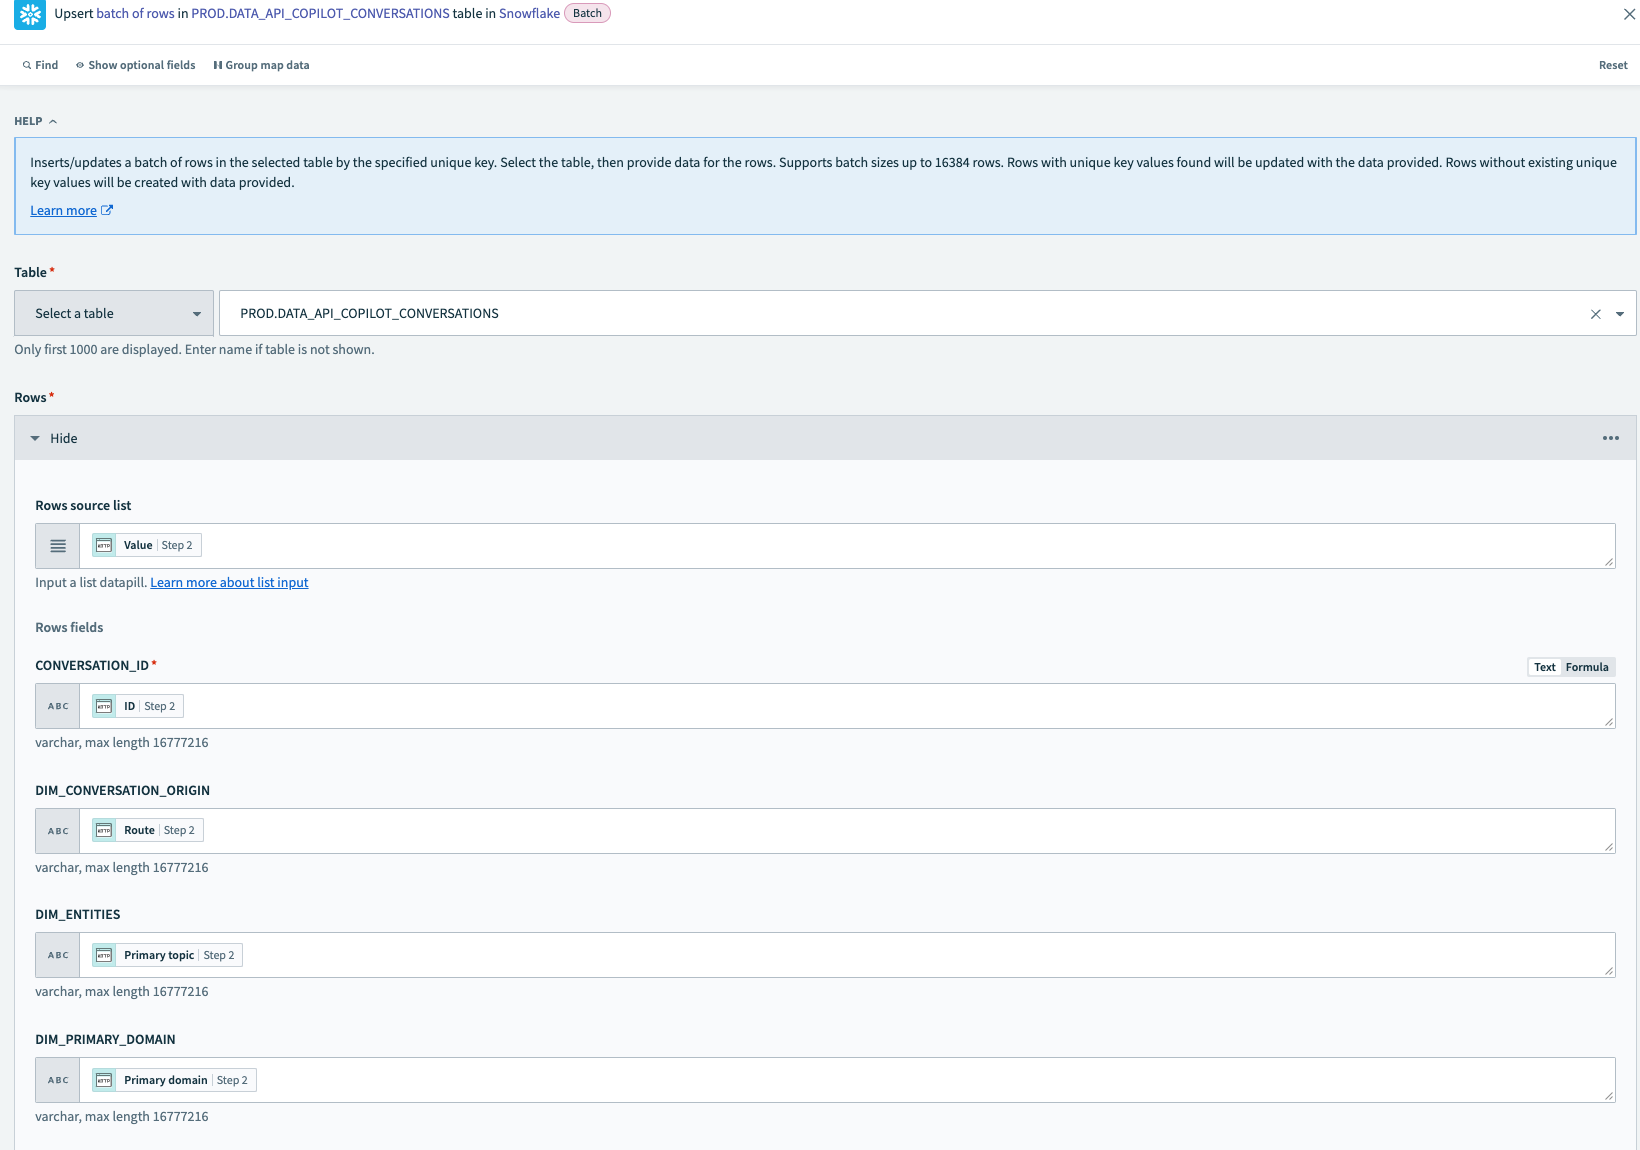The image size is (1640, 1150).
Task: Click the list icon beside Rows source list
Action: point(58,546)
